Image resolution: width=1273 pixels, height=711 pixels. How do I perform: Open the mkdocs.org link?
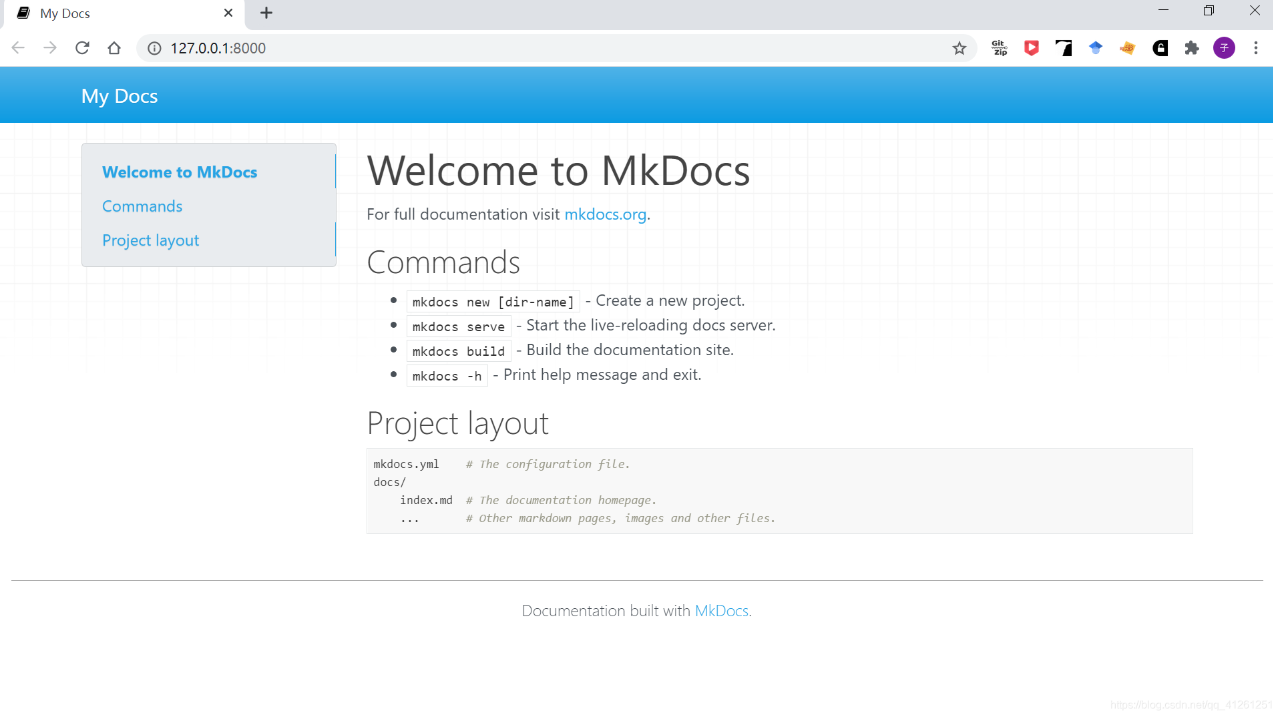[605, 214]
